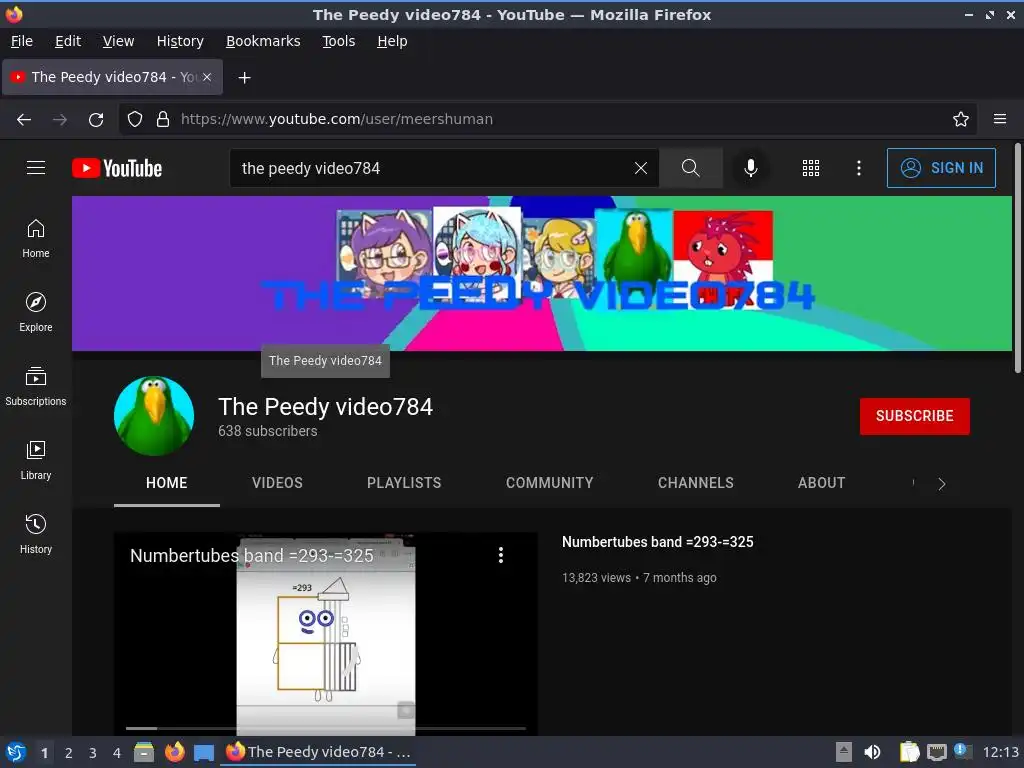Open tracking protection shield info
This screenshot has height=768, width=1024.
pyautogui.click(x=135, y=119)
